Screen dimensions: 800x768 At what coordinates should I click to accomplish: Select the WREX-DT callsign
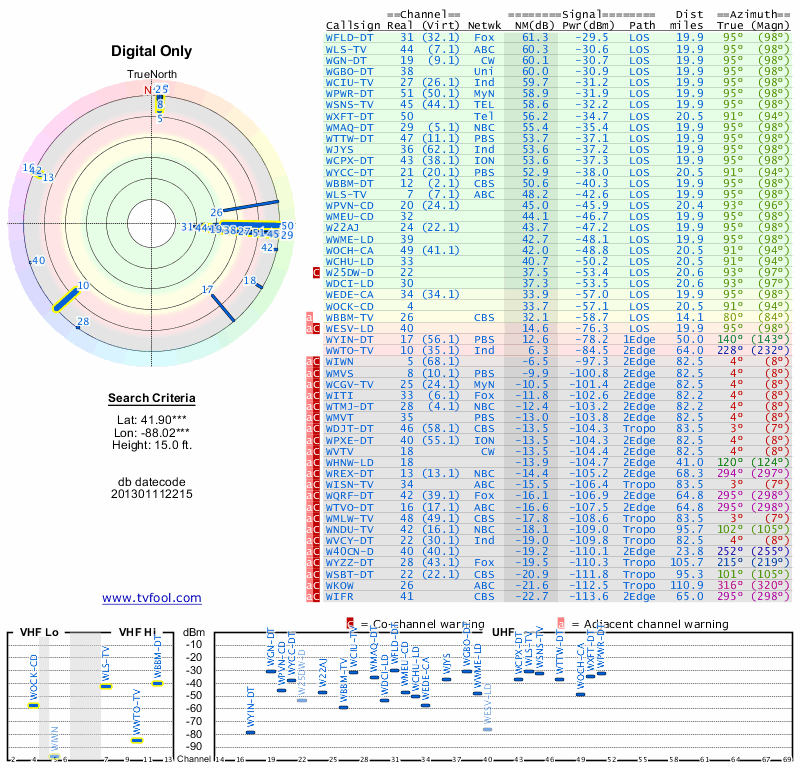pos(349,474)
